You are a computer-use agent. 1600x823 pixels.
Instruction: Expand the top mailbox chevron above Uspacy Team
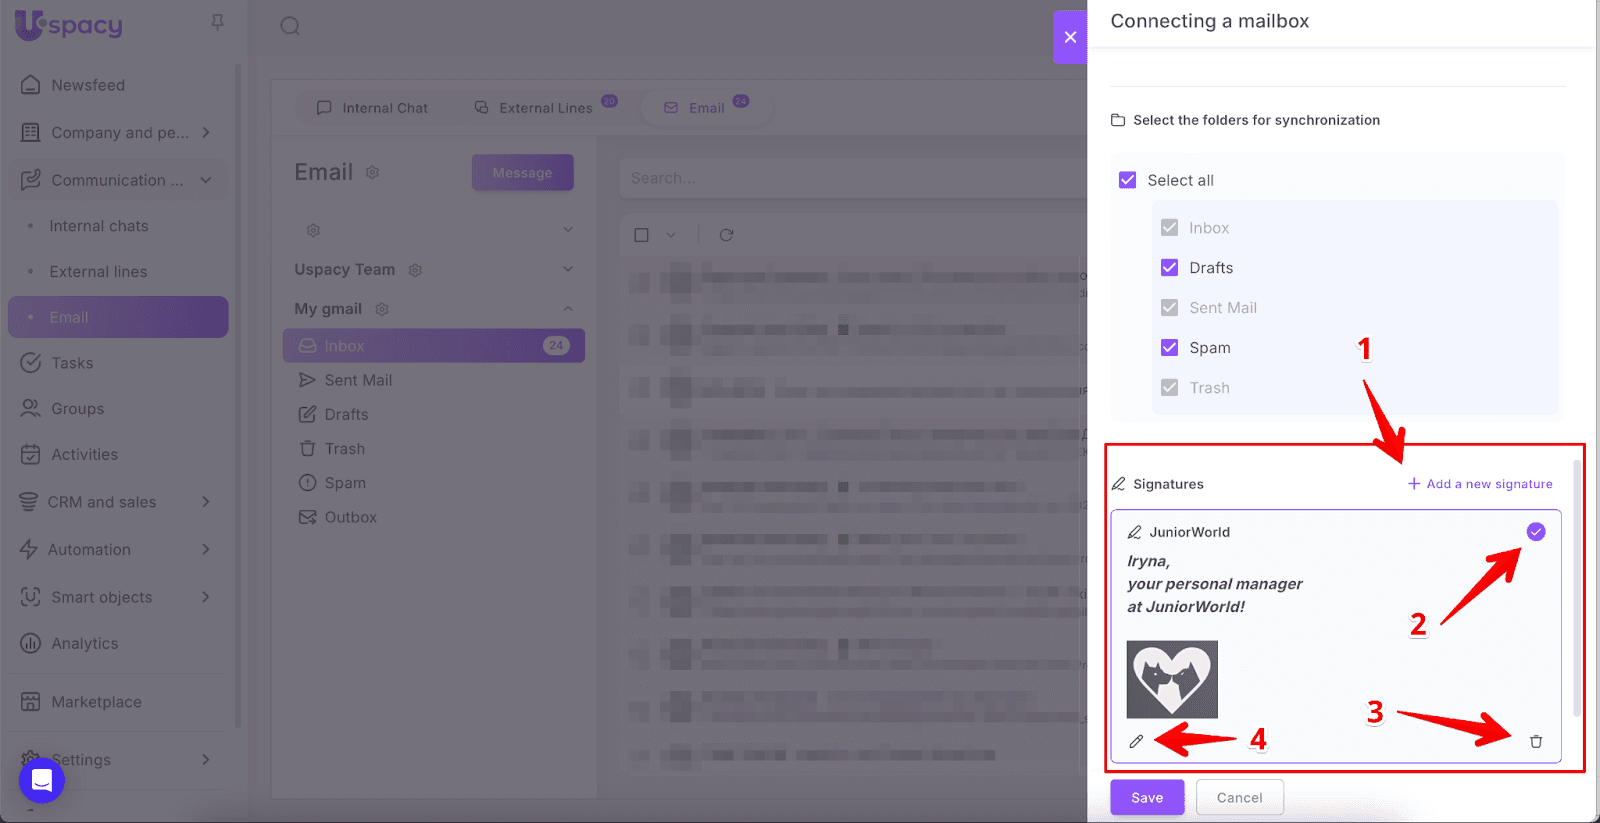coord(568,230)
